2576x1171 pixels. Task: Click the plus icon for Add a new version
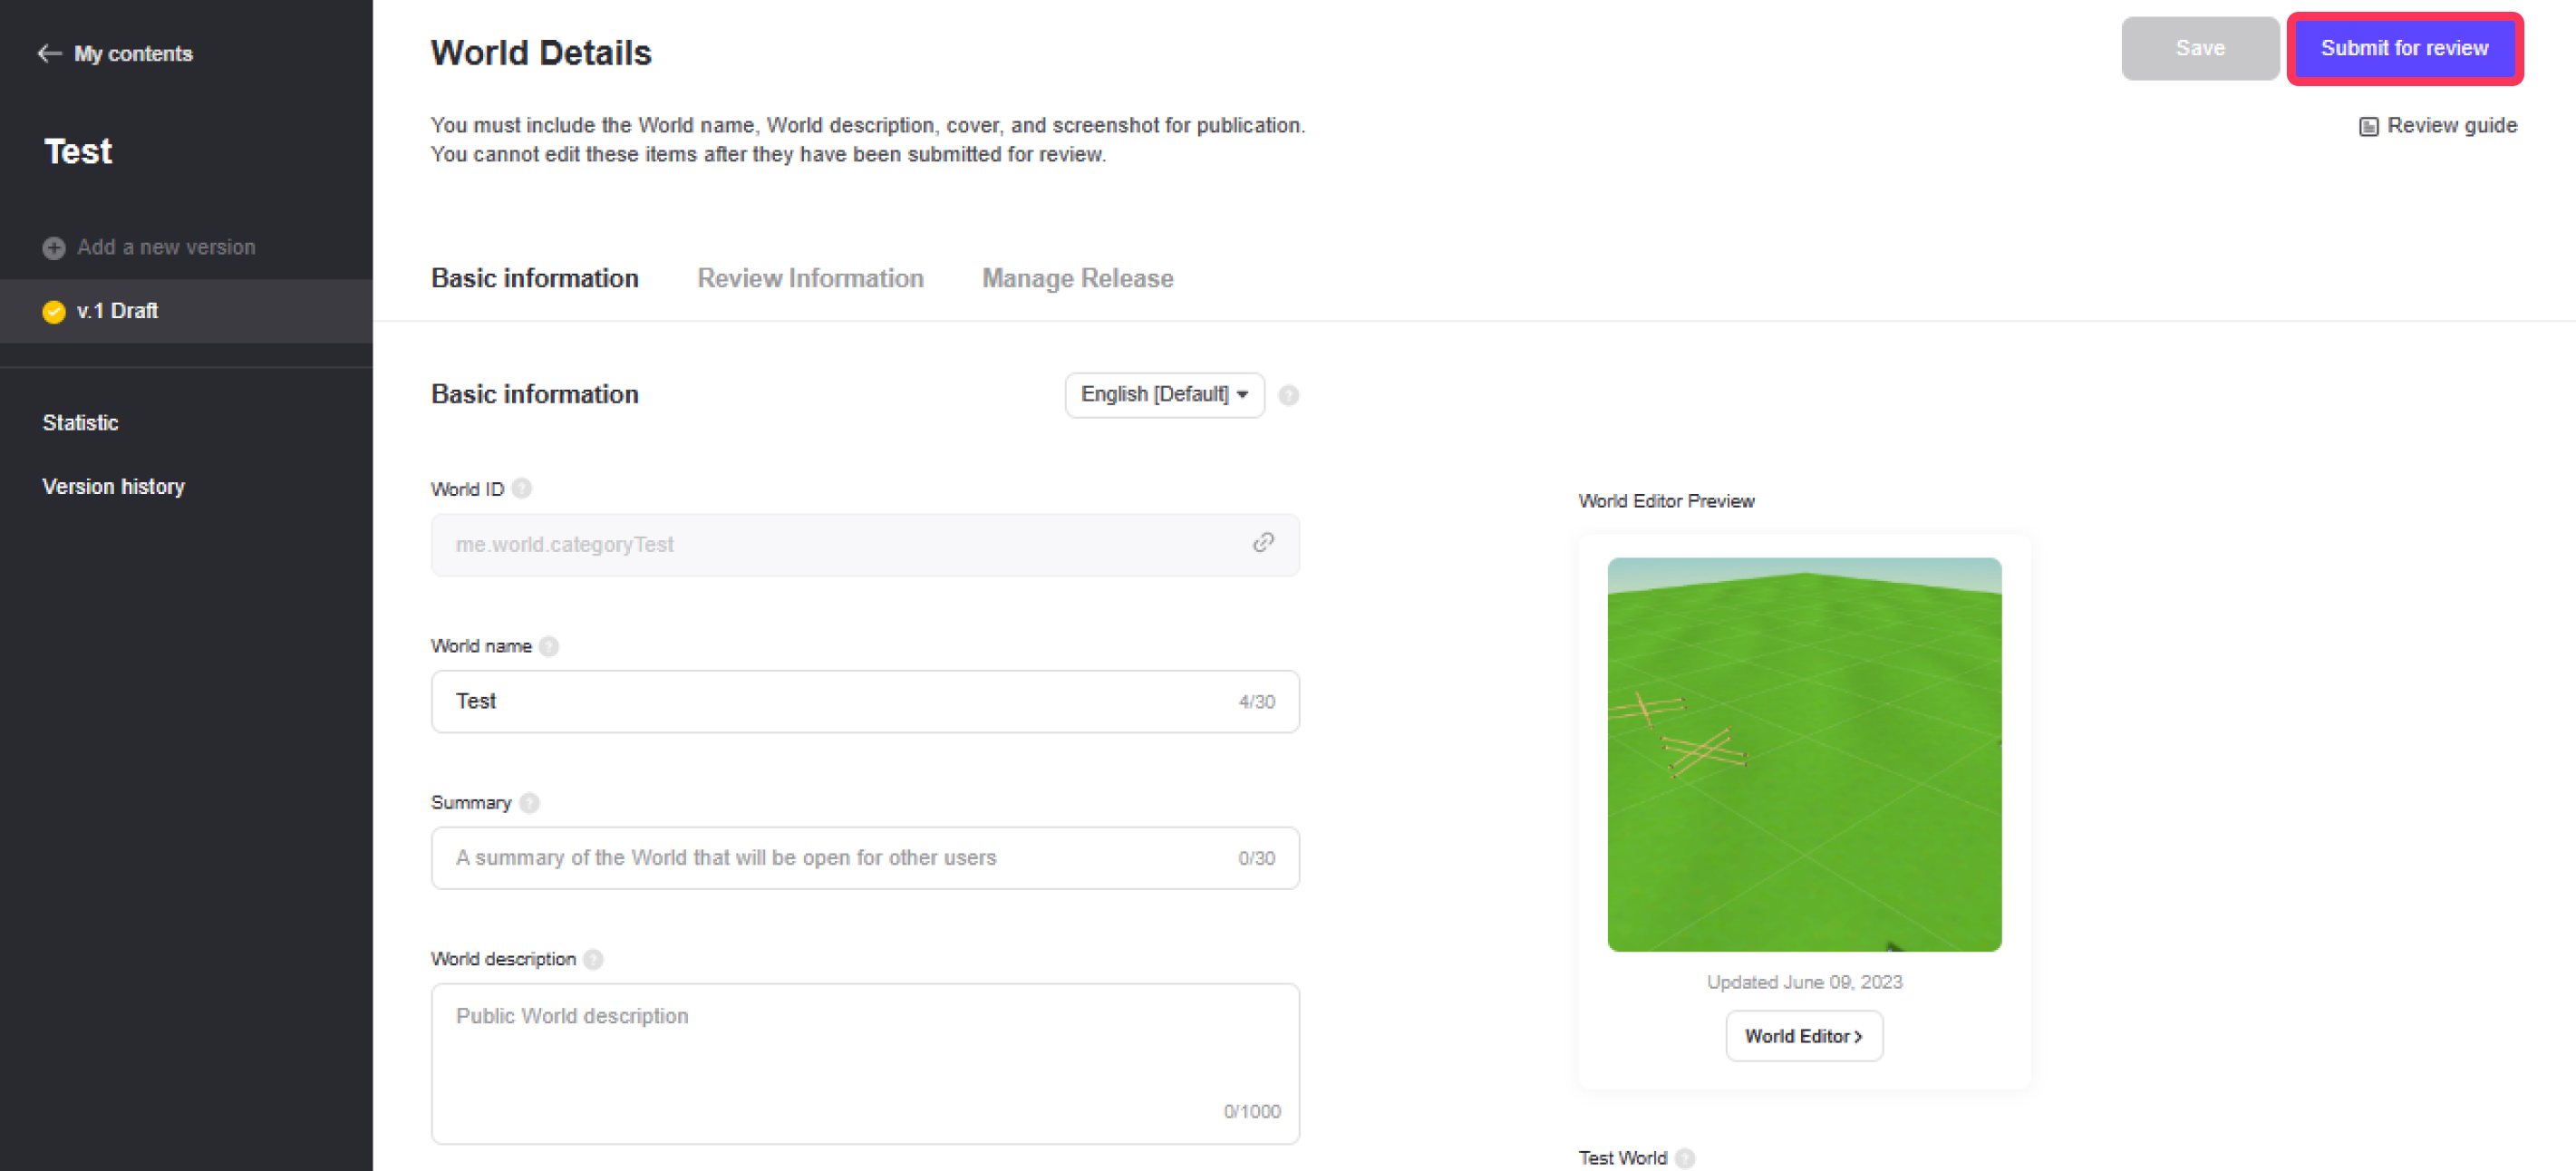pyautogui.click(x=54, y=248)
